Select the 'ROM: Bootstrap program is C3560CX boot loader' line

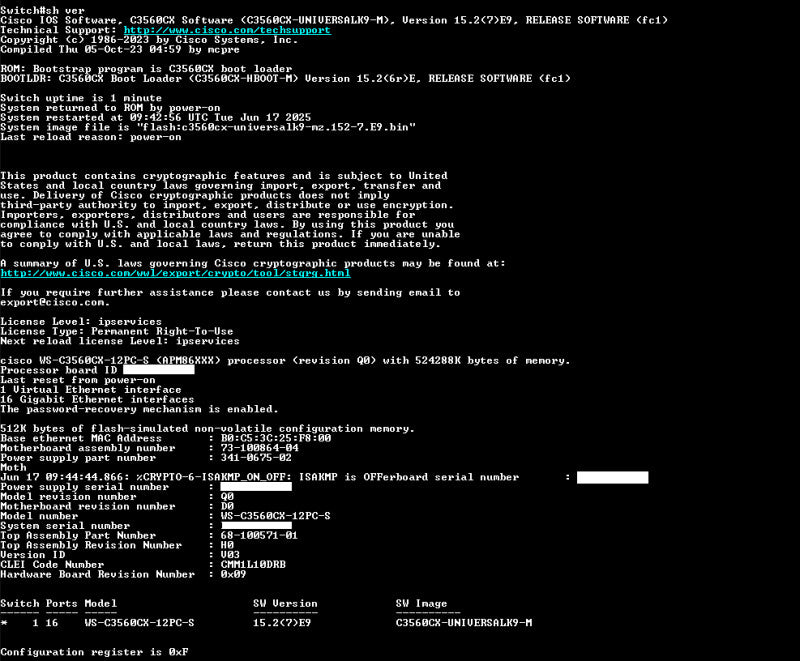pos(146,69)
